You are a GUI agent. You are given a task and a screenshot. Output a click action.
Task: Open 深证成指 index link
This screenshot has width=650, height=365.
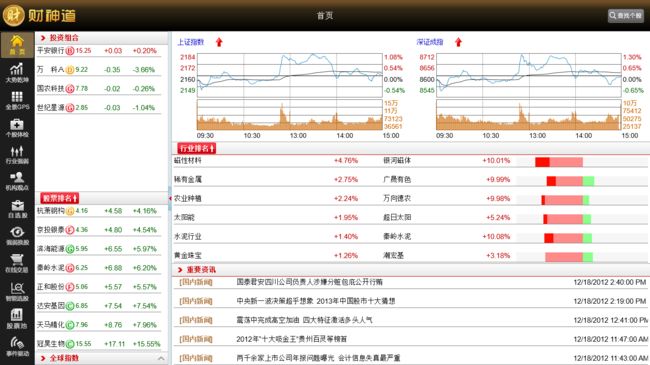point(430,42)
